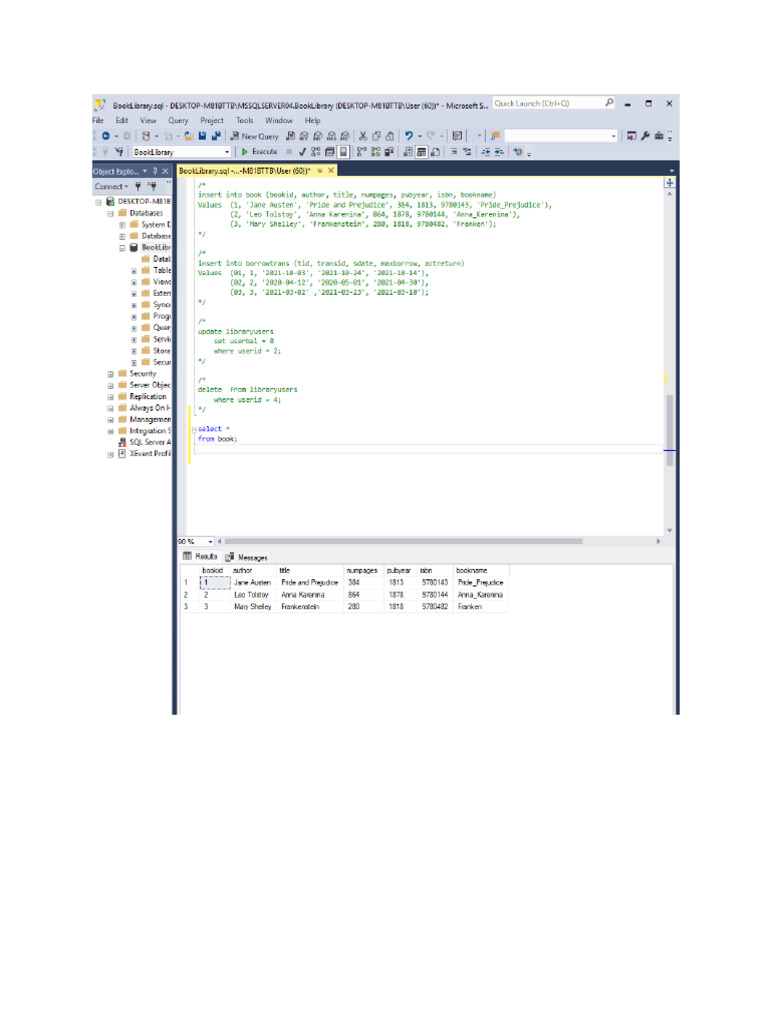
Task: Click the 'bookname' column header
Action: click(479, 571)
